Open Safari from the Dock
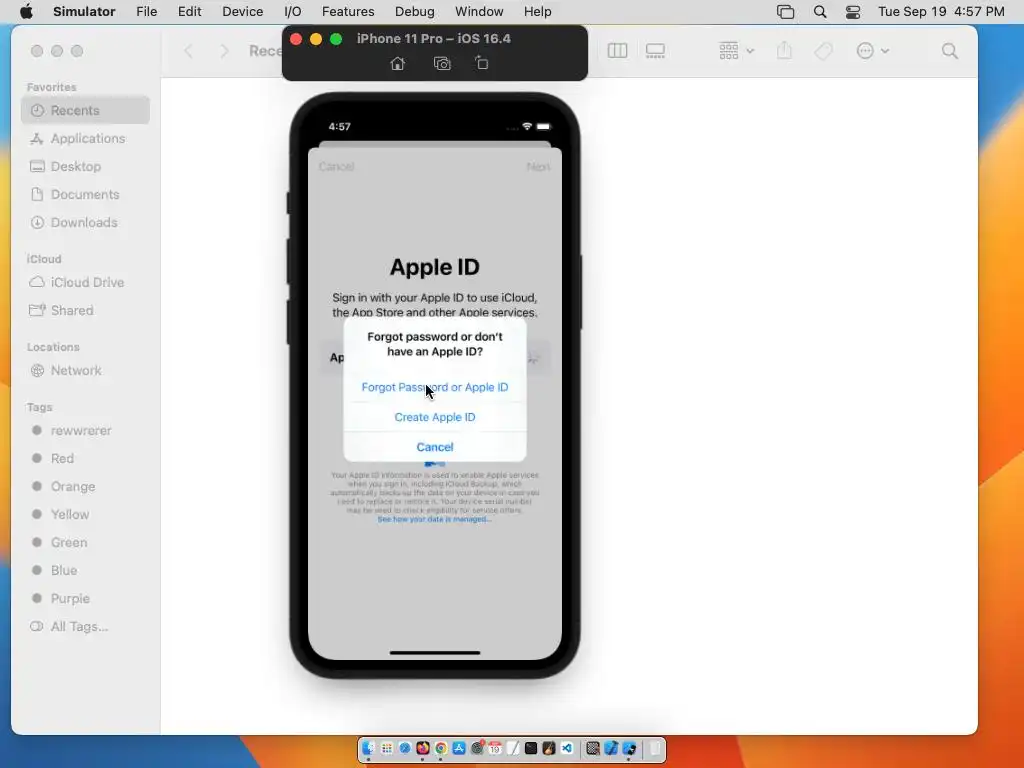The image size is (1024, 768). click(x=405, y=748)
